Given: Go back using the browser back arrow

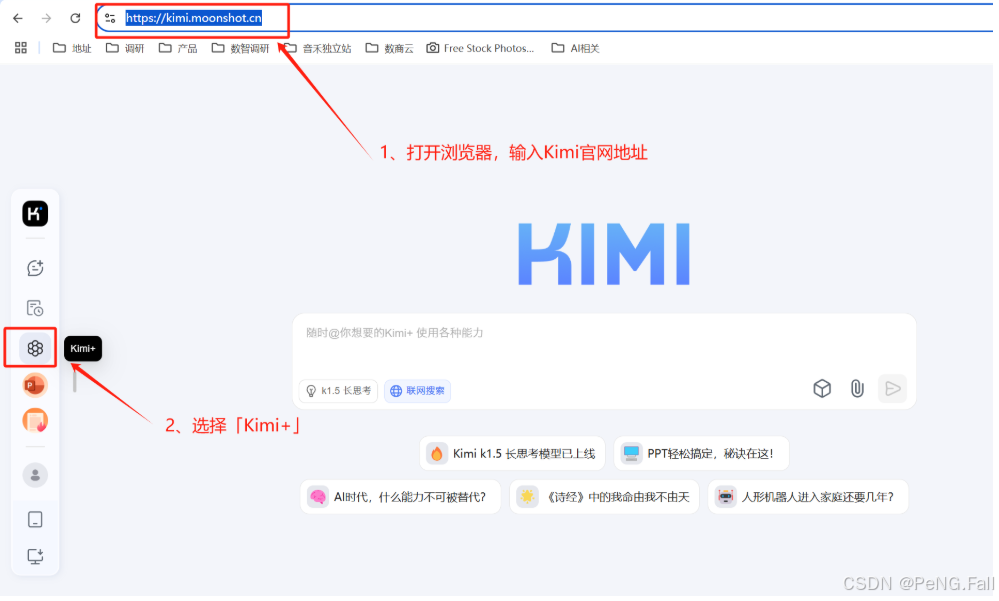Looking at the screenshot, I should coord(18,18).
